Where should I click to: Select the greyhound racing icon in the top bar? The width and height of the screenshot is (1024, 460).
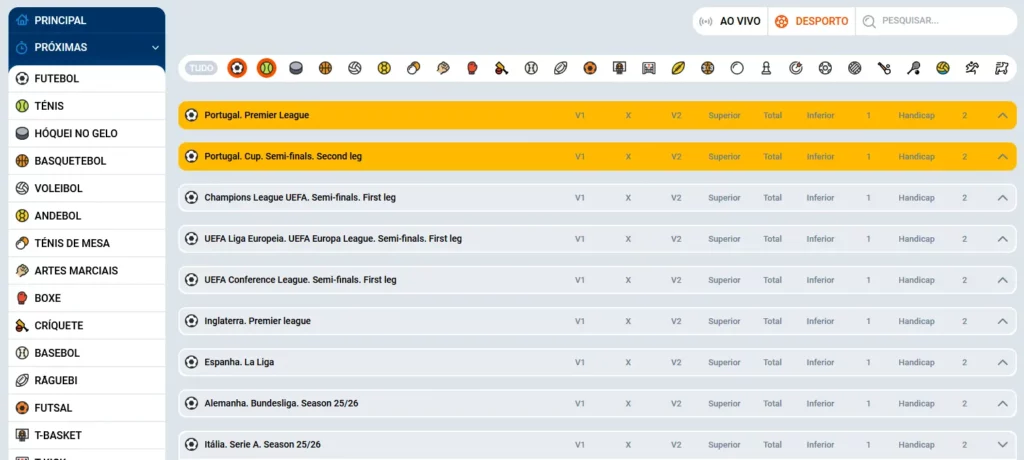tap(1001, 68)
